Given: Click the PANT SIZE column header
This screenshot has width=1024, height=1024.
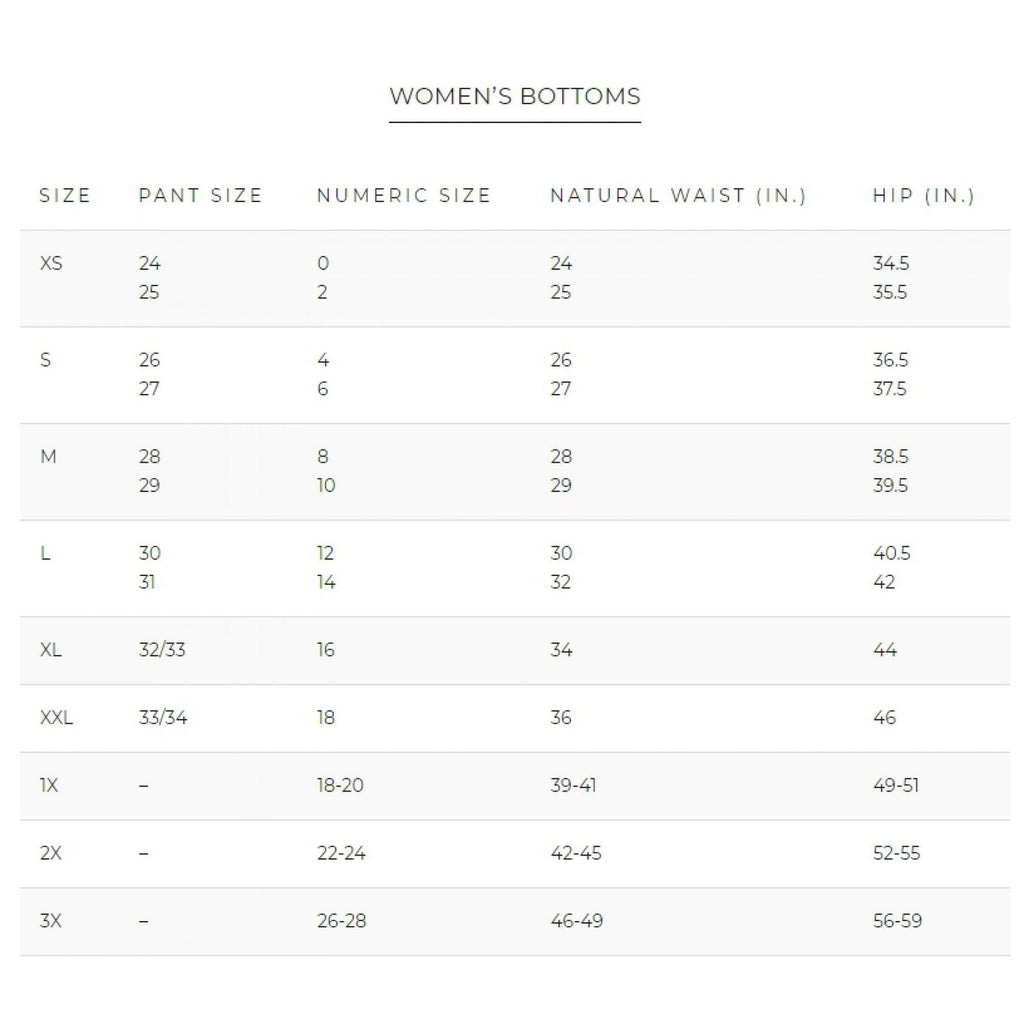Looking at the screenshot, I should pos(200,196).
